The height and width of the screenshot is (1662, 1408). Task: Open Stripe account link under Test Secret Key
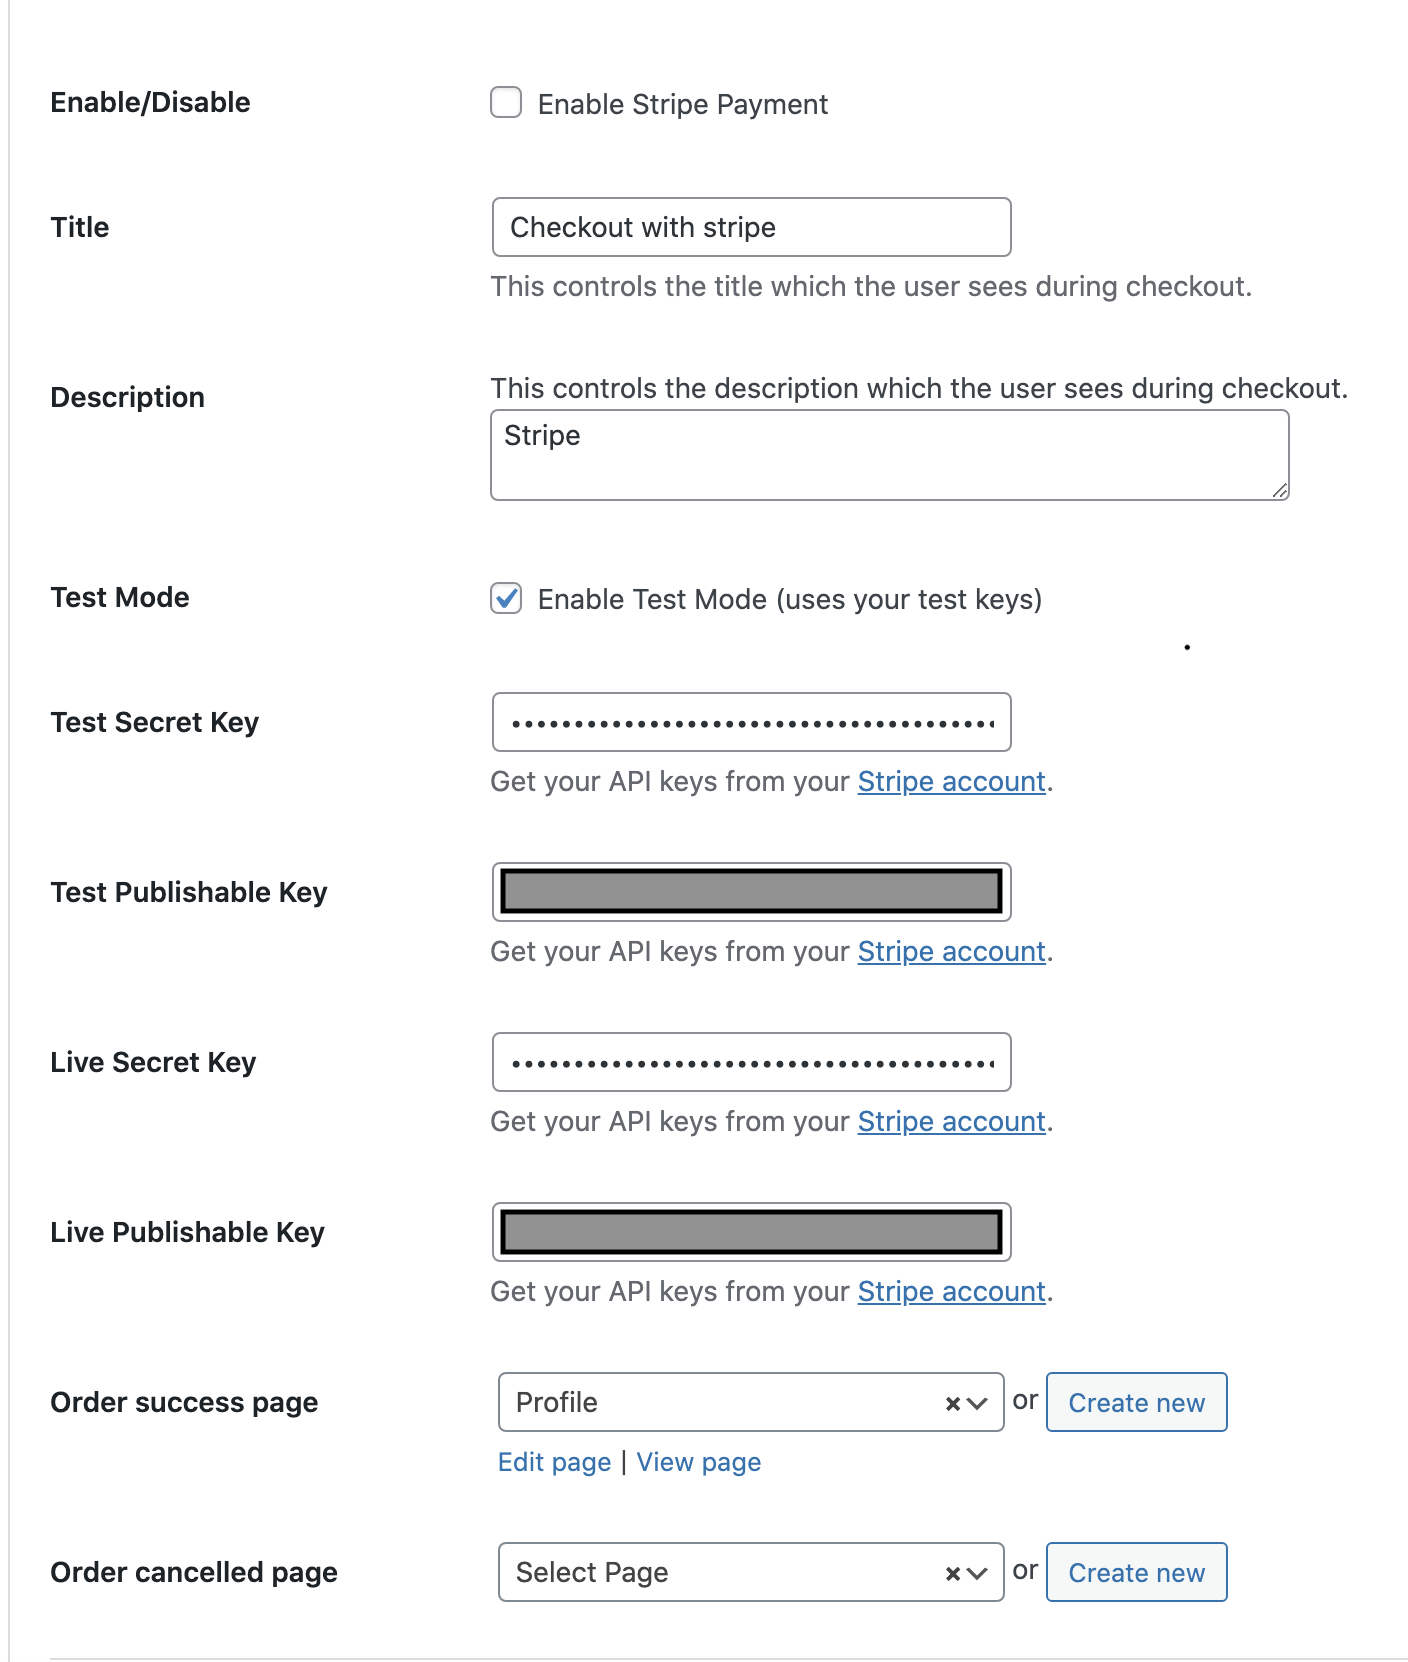click(951, 782)
